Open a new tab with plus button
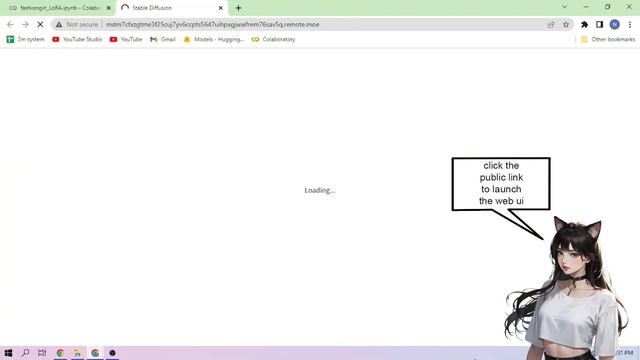The width and height of the screenshot is (640, 360). 238,8
